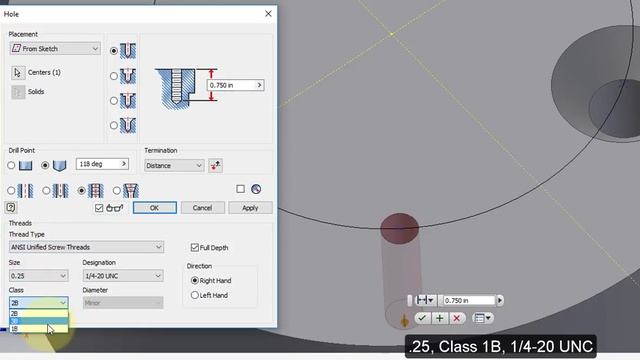The image size is (640, 360).
Task: Click the flat drill point icon
Action: [26, 165]
